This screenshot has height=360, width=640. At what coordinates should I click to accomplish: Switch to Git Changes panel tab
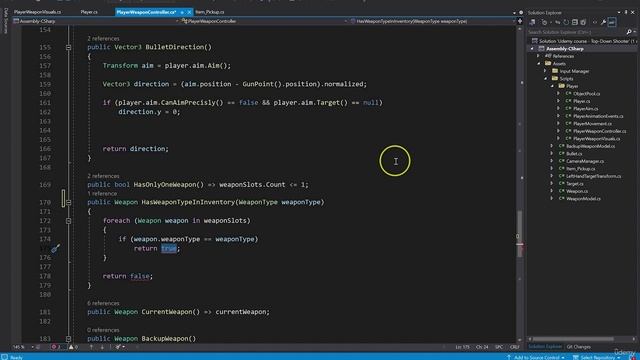[578, 347]
